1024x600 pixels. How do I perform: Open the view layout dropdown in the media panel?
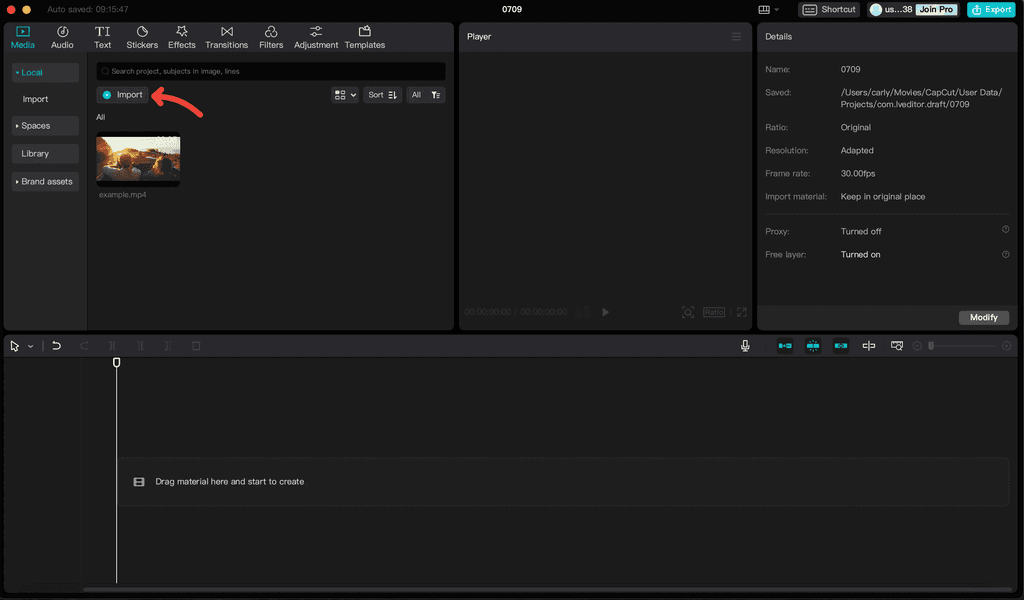[344, 94]
